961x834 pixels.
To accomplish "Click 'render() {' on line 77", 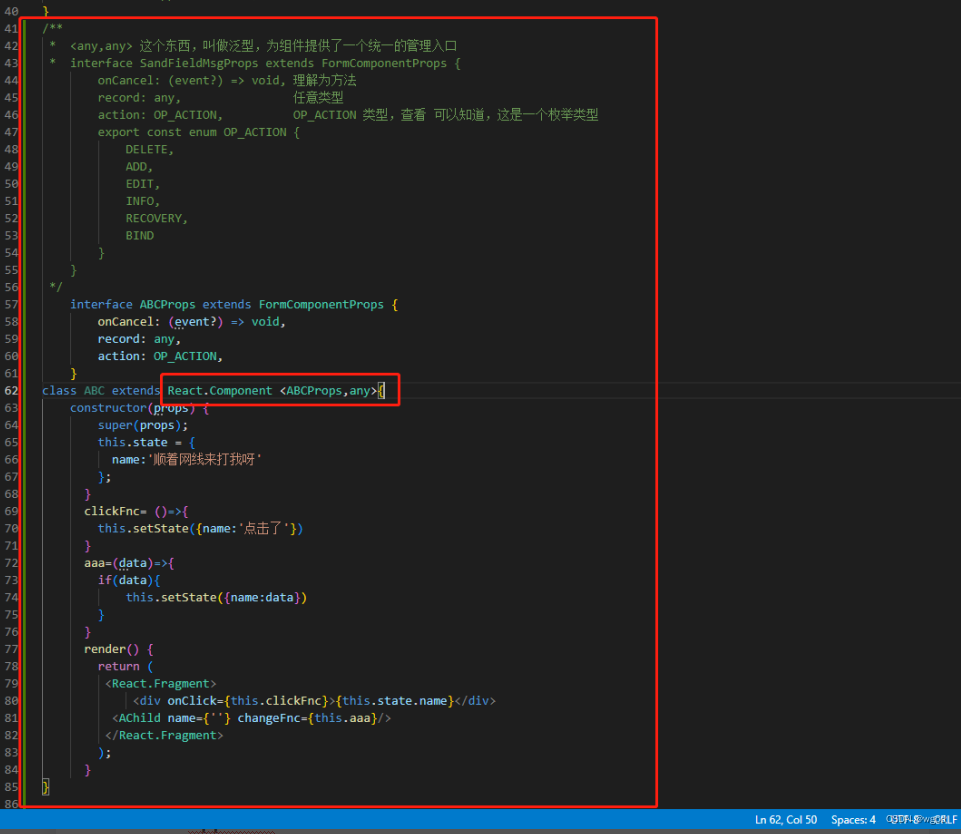I will [118, 649].
